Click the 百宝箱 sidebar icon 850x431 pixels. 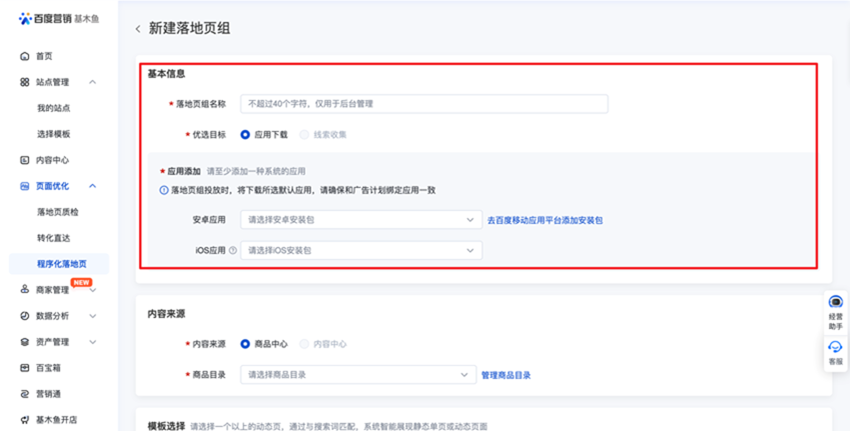[25, 368]
